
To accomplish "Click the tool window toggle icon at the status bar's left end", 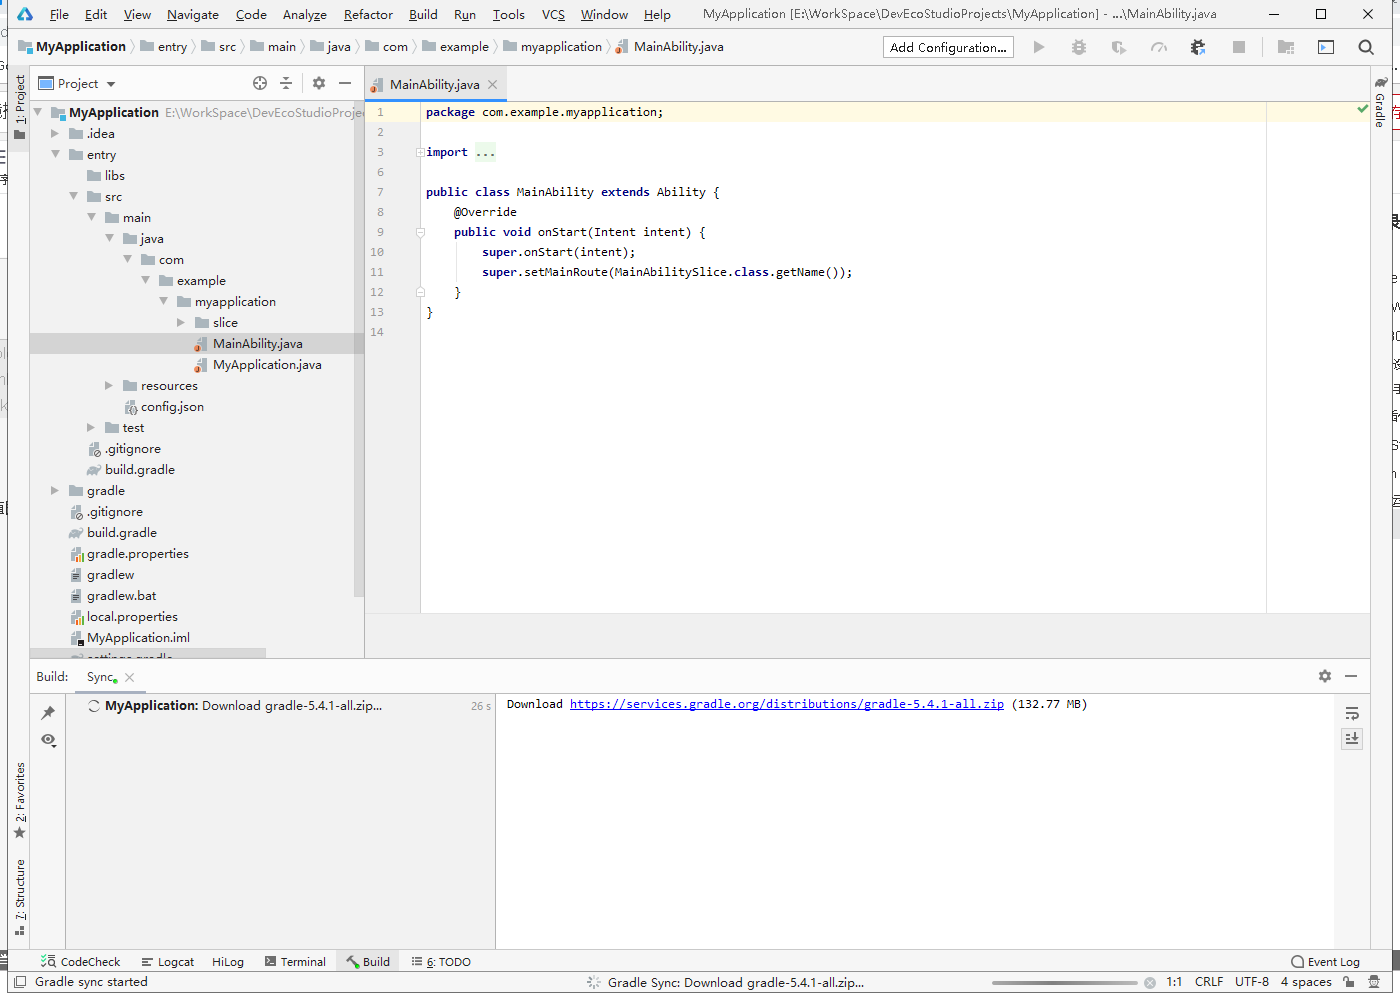I will 20,982.
